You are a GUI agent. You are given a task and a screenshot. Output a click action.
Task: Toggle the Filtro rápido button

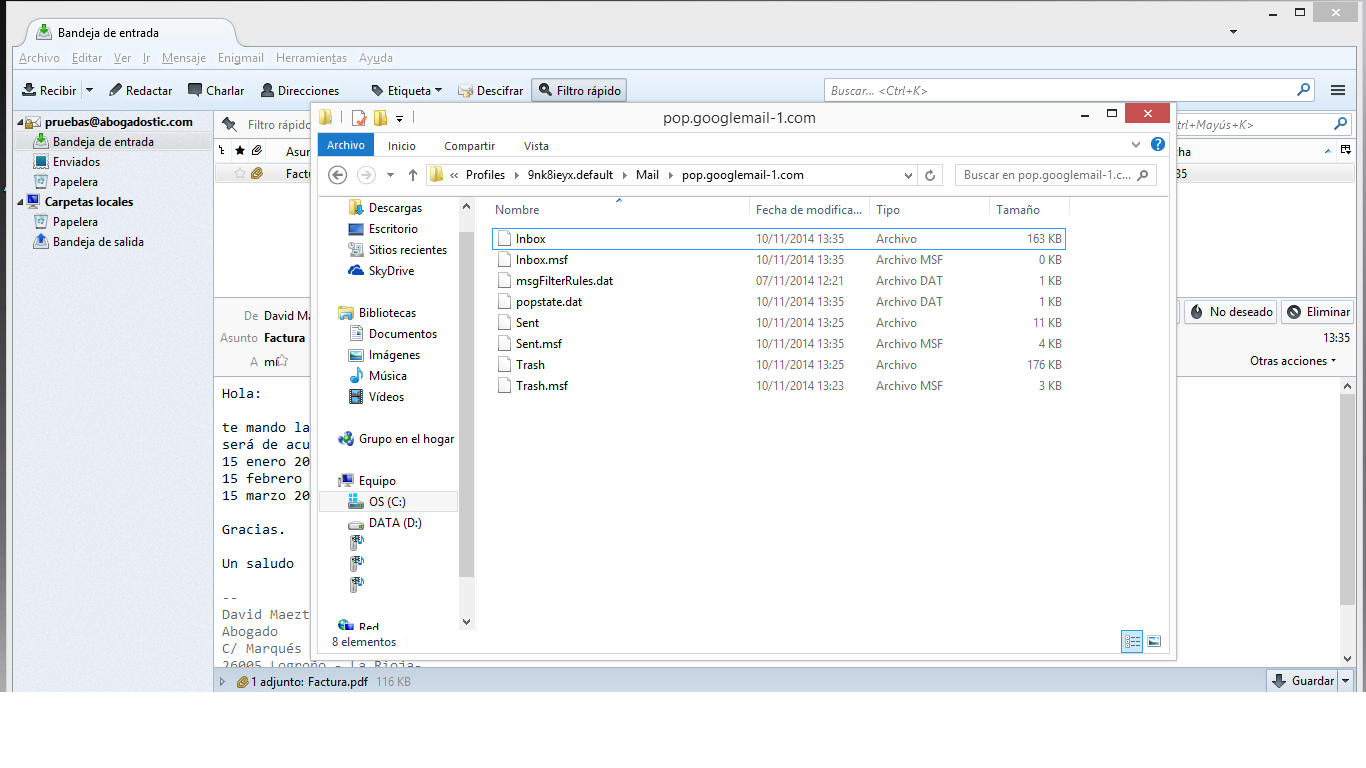pyautogui.click(x=579, y=90)
